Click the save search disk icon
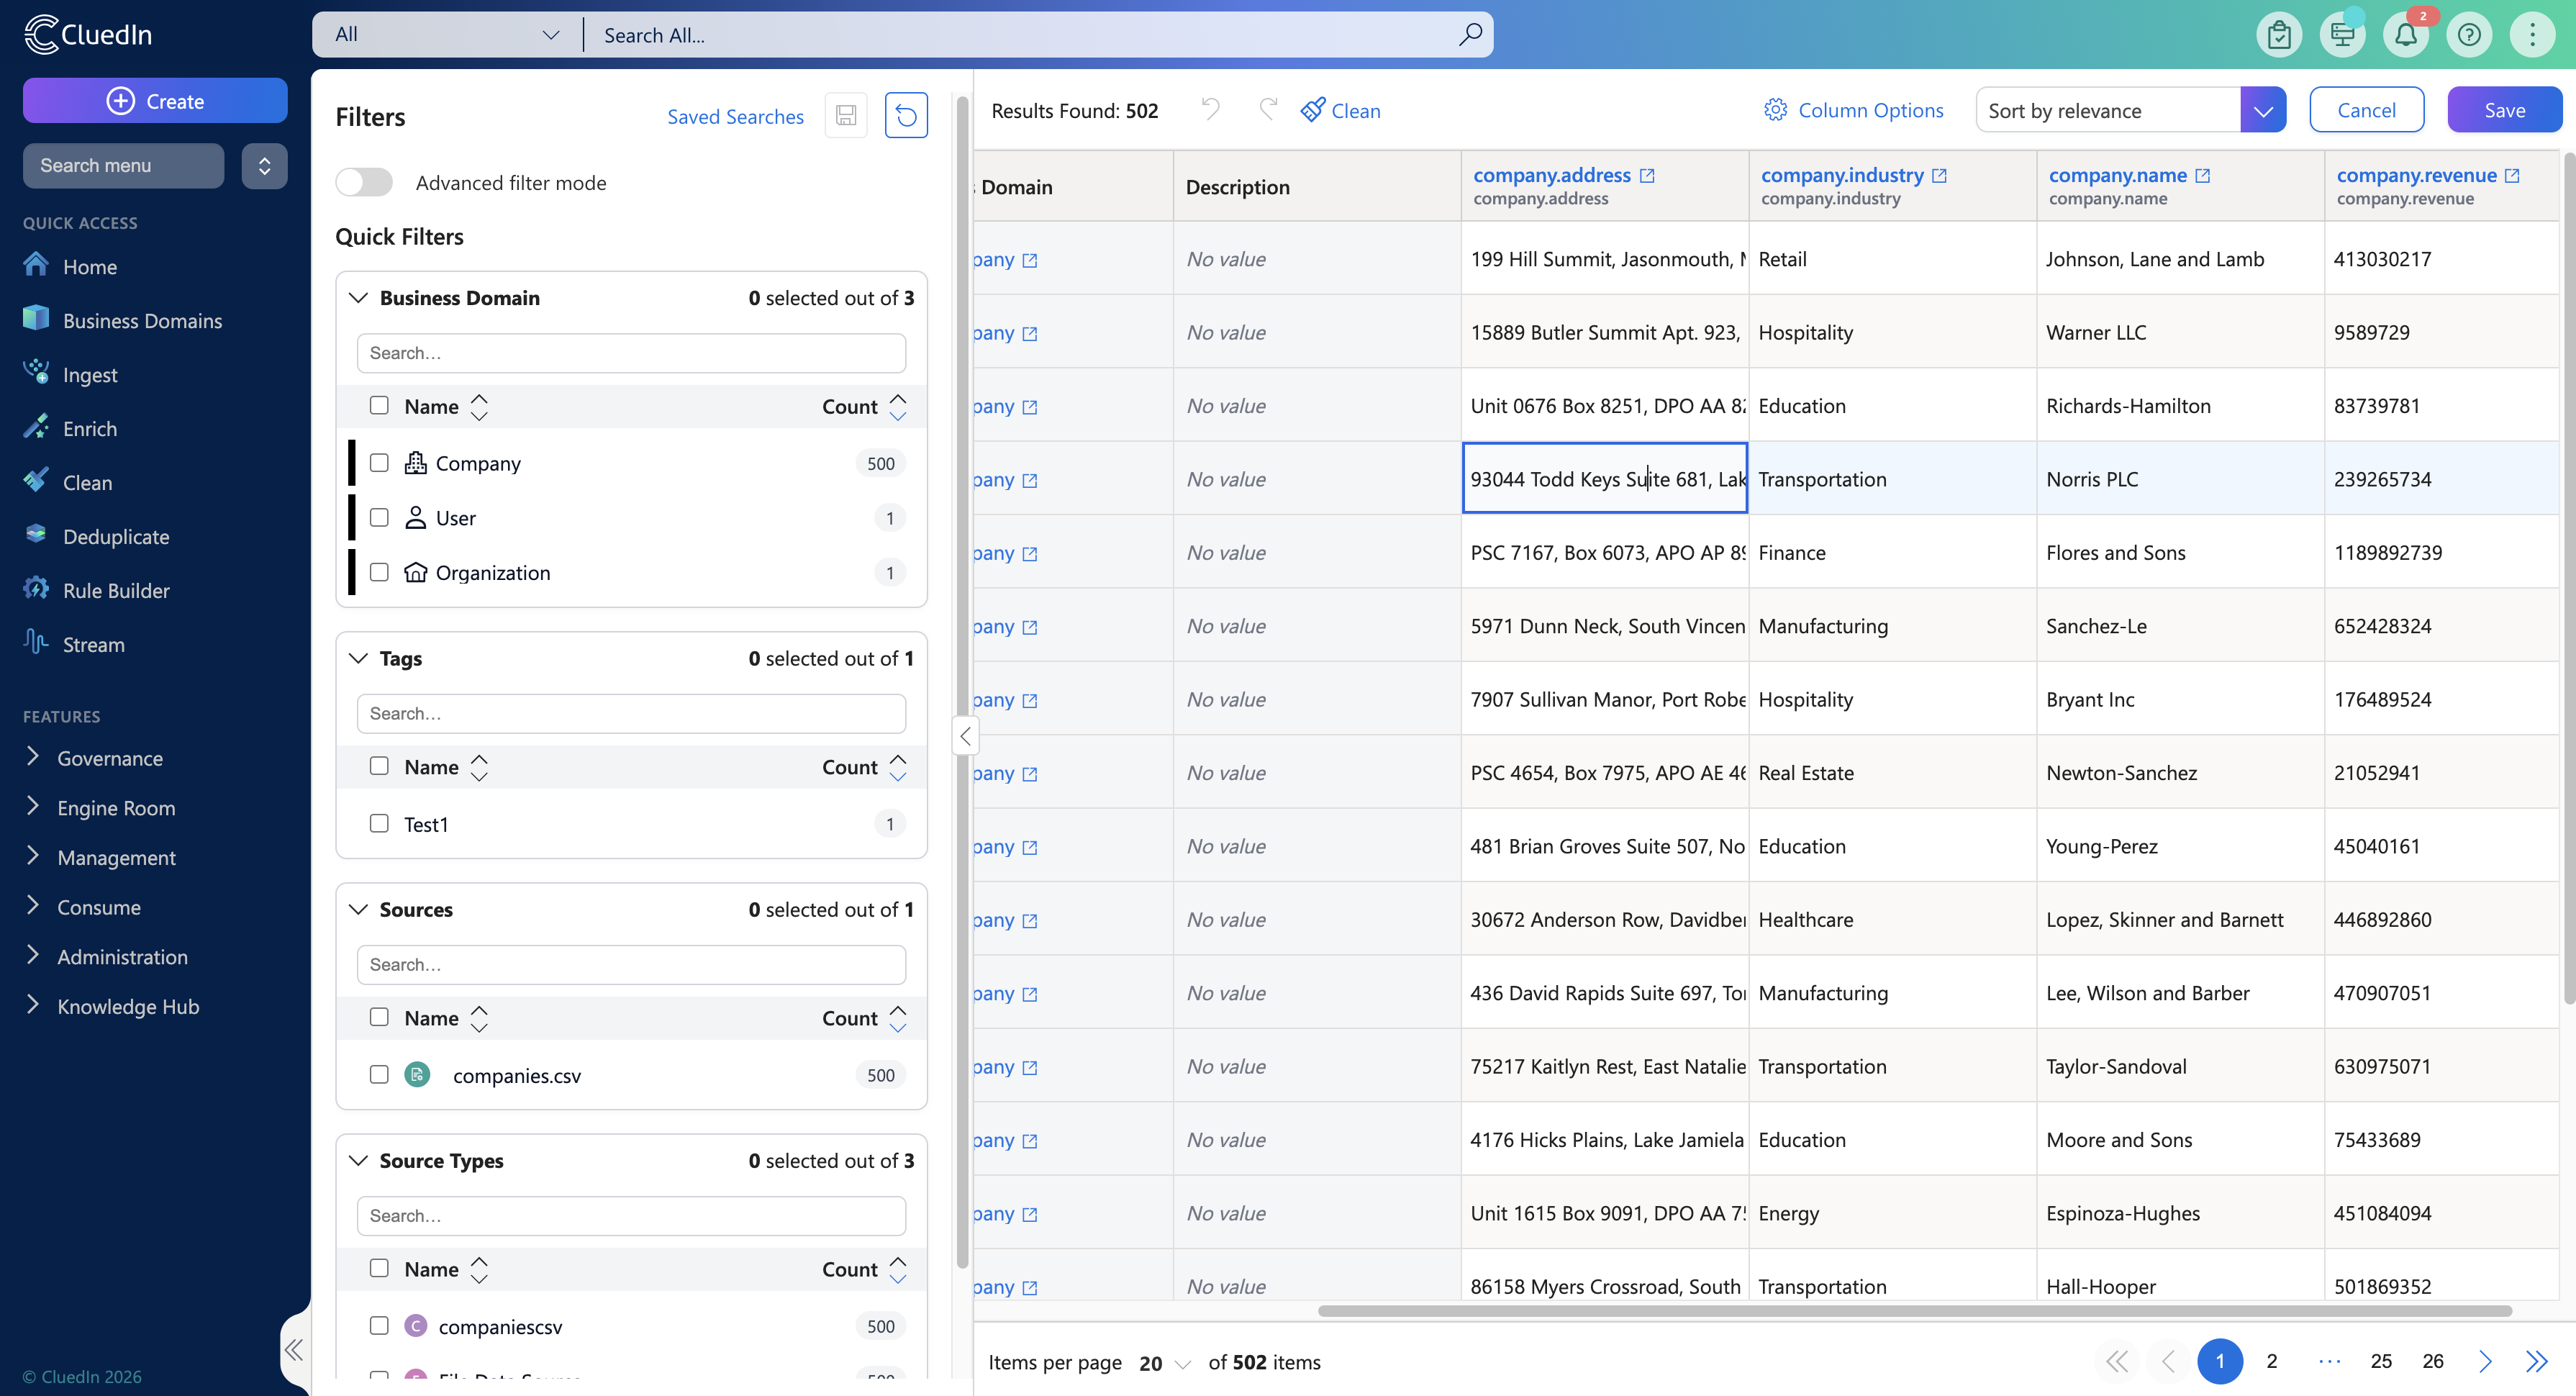 (846, 116)
